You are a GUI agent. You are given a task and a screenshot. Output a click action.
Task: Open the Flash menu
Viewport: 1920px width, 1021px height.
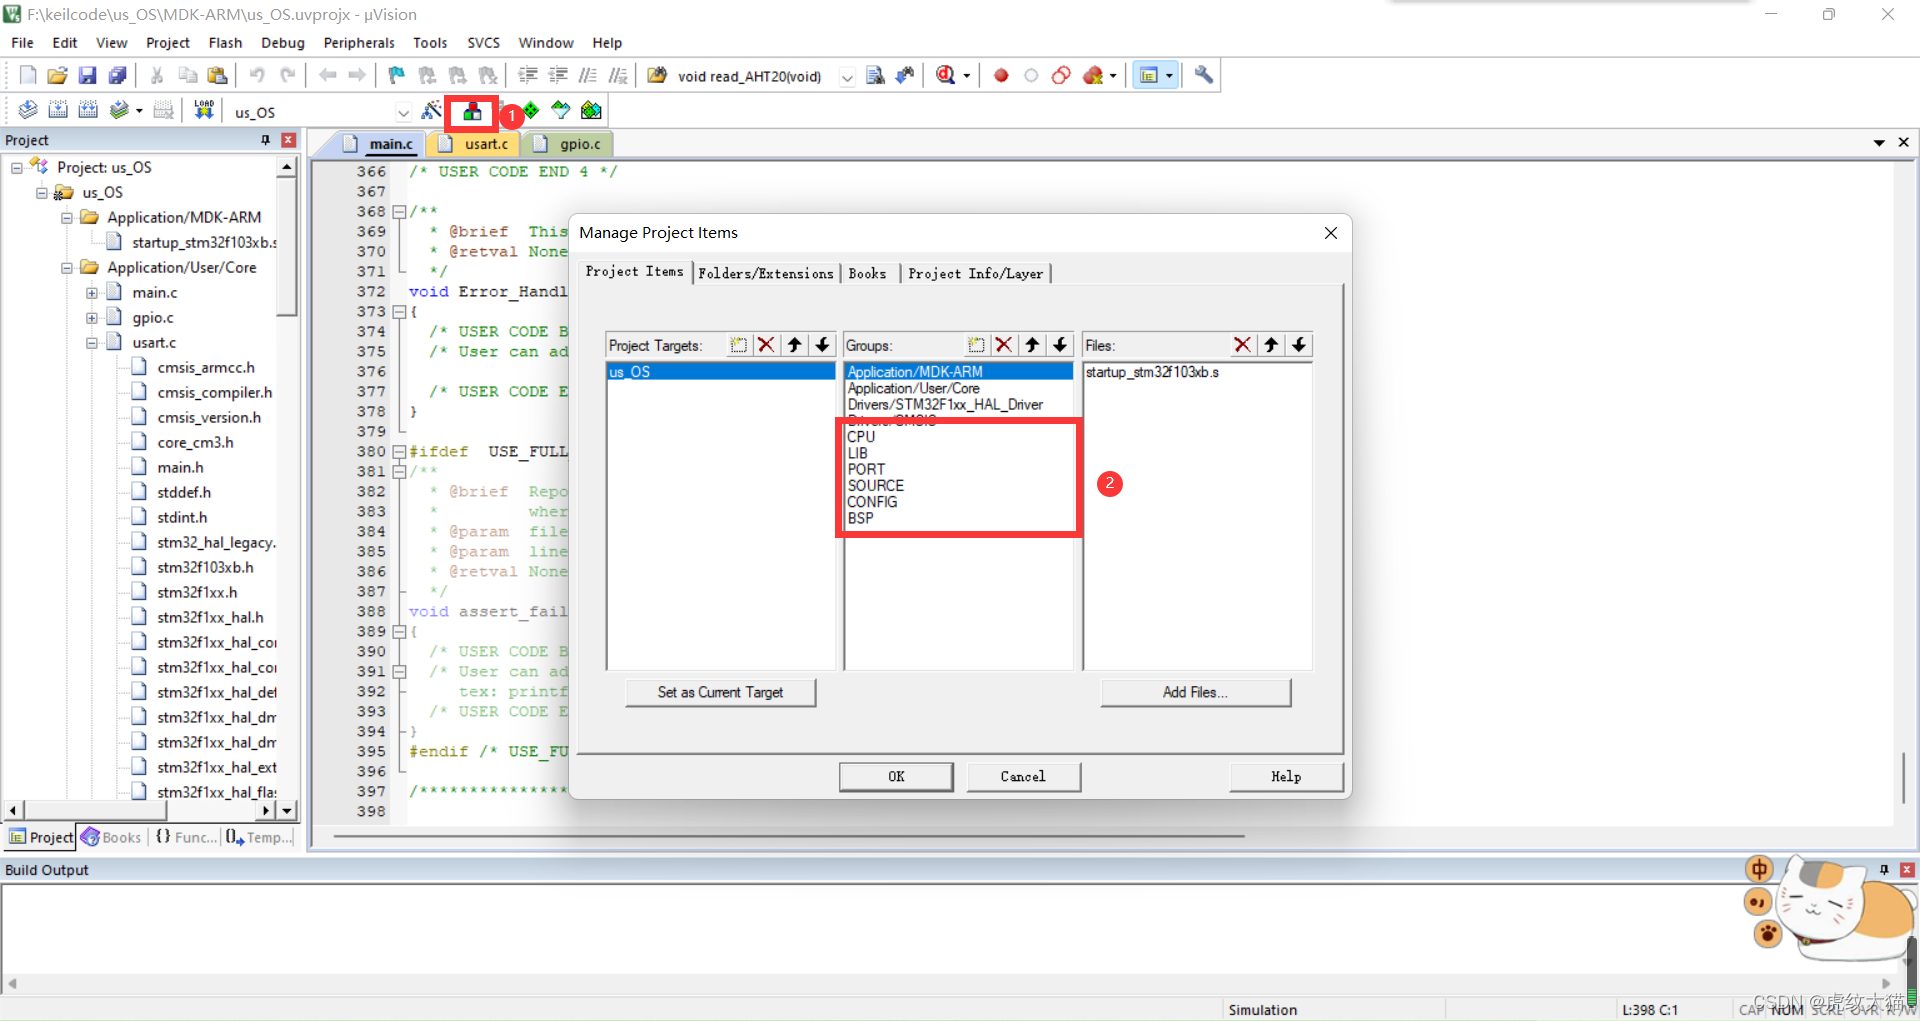[225, 43]
